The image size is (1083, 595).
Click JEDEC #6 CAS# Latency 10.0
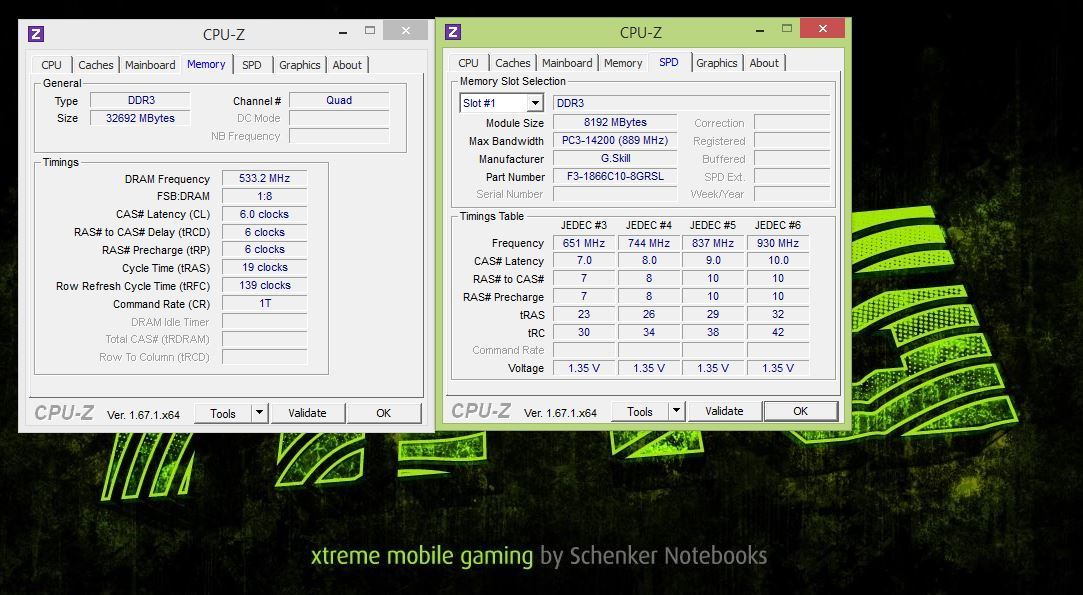pos(778,261)
